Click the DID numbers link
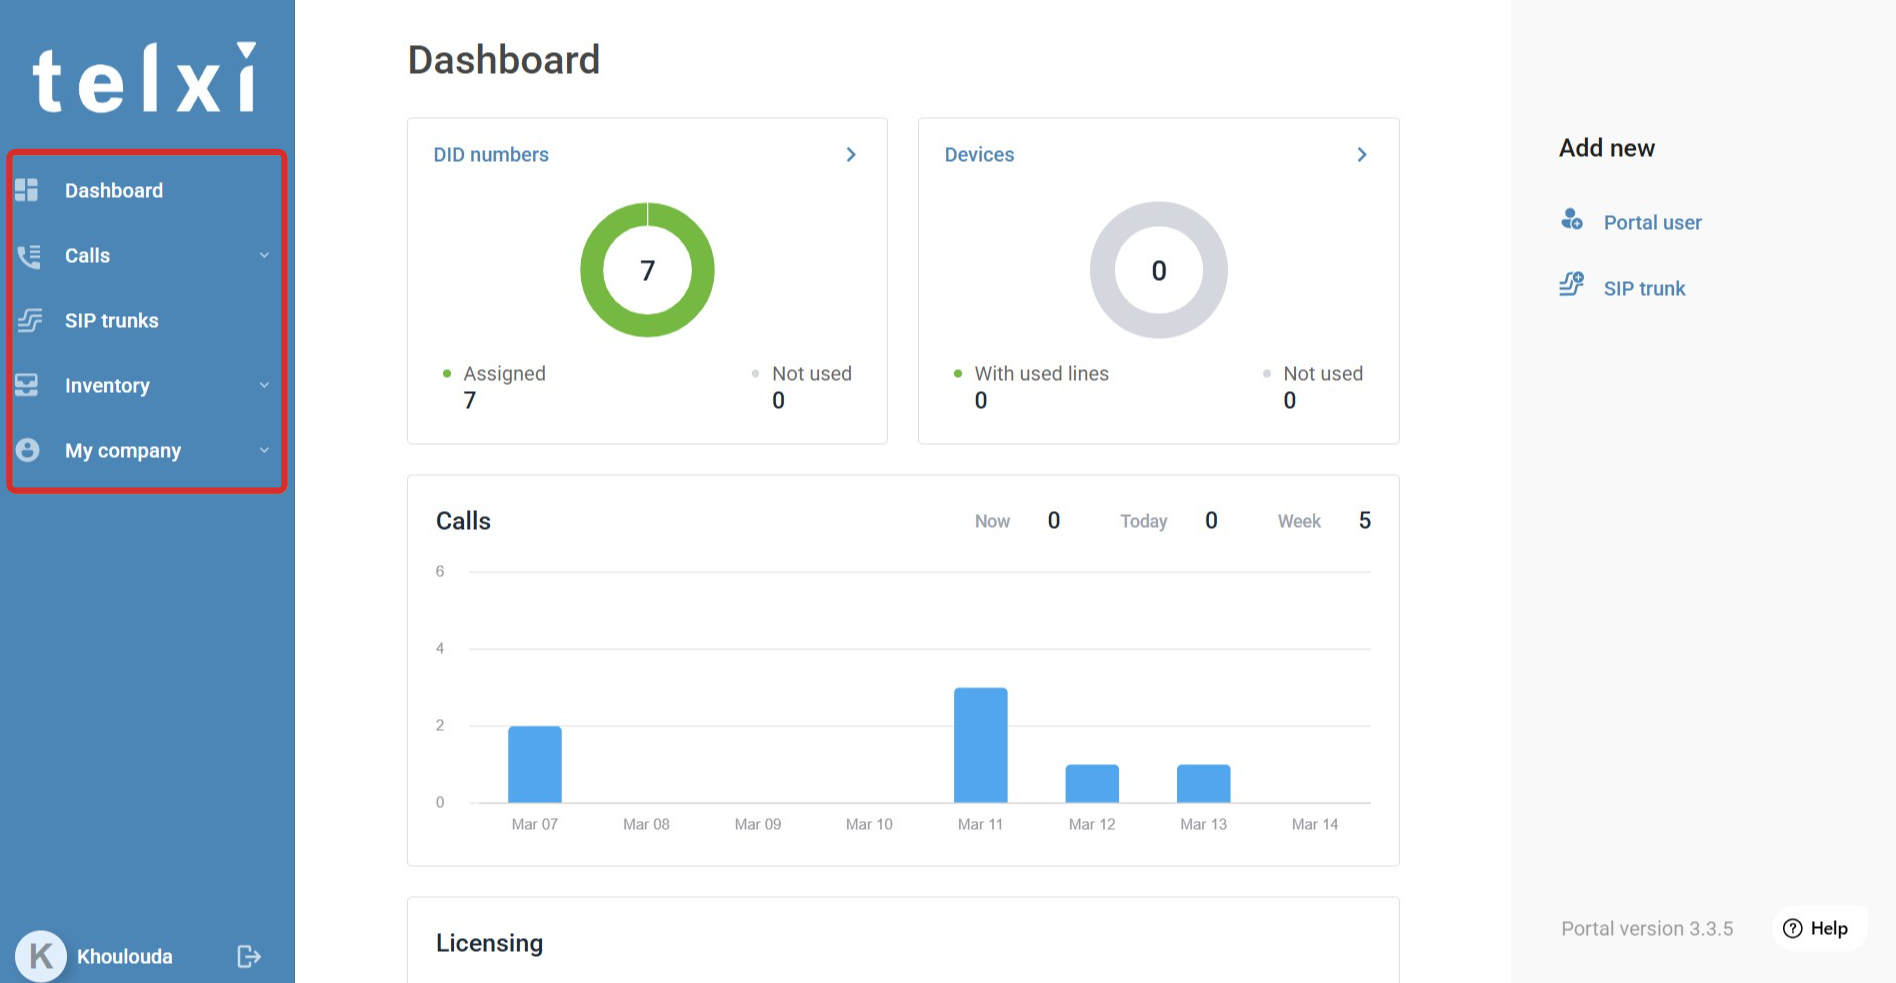 [x=491, y=155]
